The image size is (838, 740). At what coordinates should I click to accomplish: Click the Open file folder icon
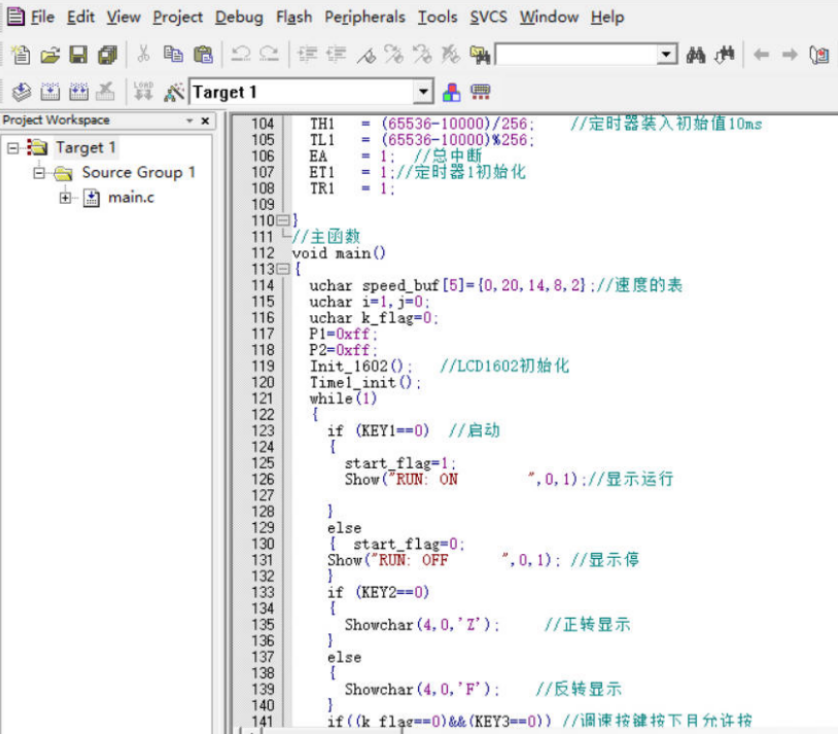50,55
